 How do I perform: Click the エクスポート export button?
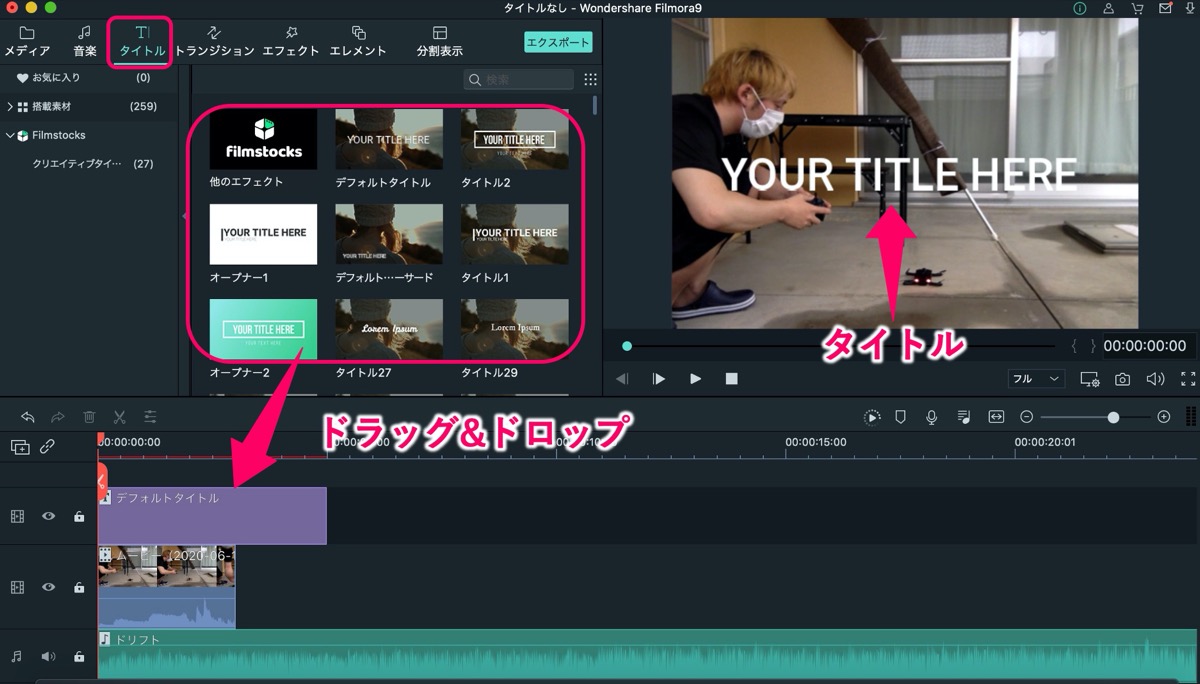click(x=558, y=42)
